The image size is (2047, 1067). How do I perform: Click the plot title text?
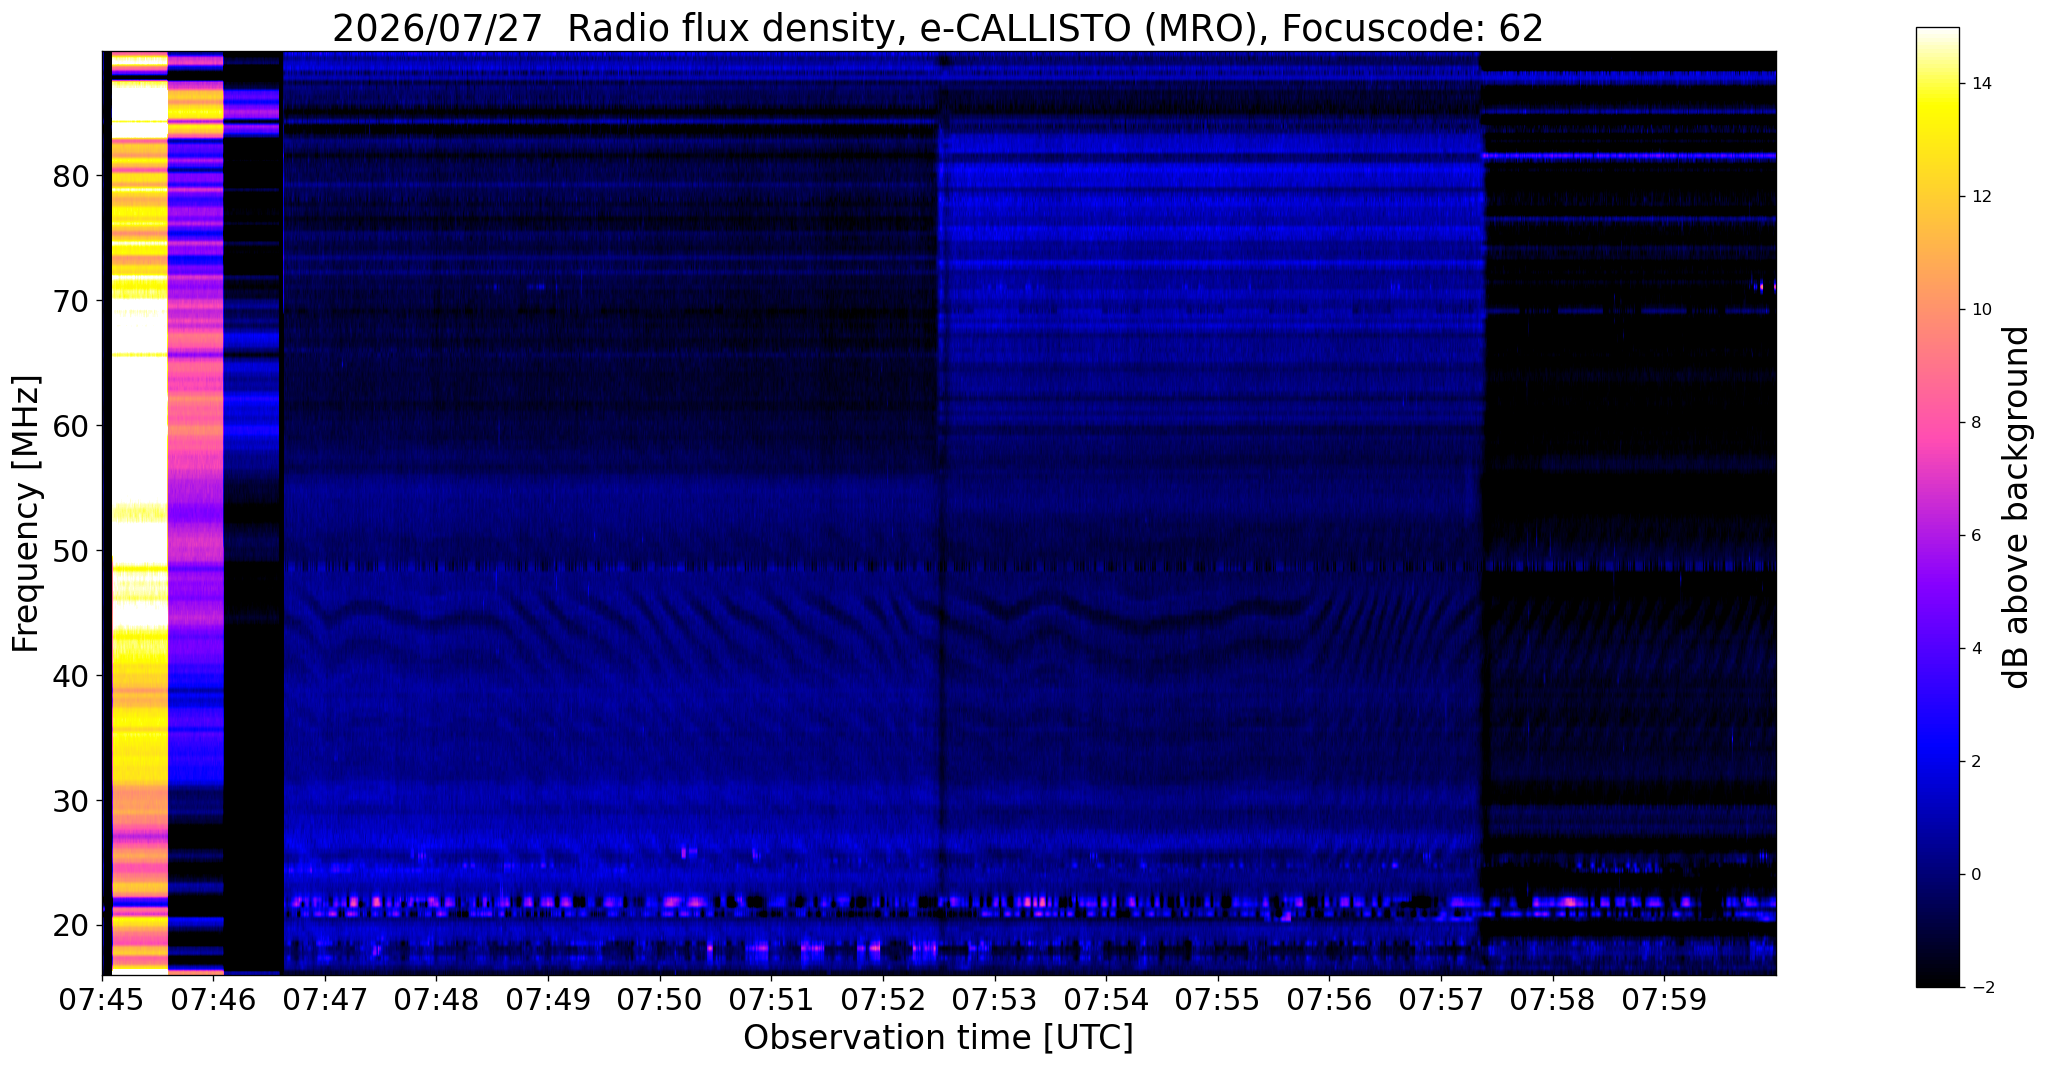(x=938, y=28)
